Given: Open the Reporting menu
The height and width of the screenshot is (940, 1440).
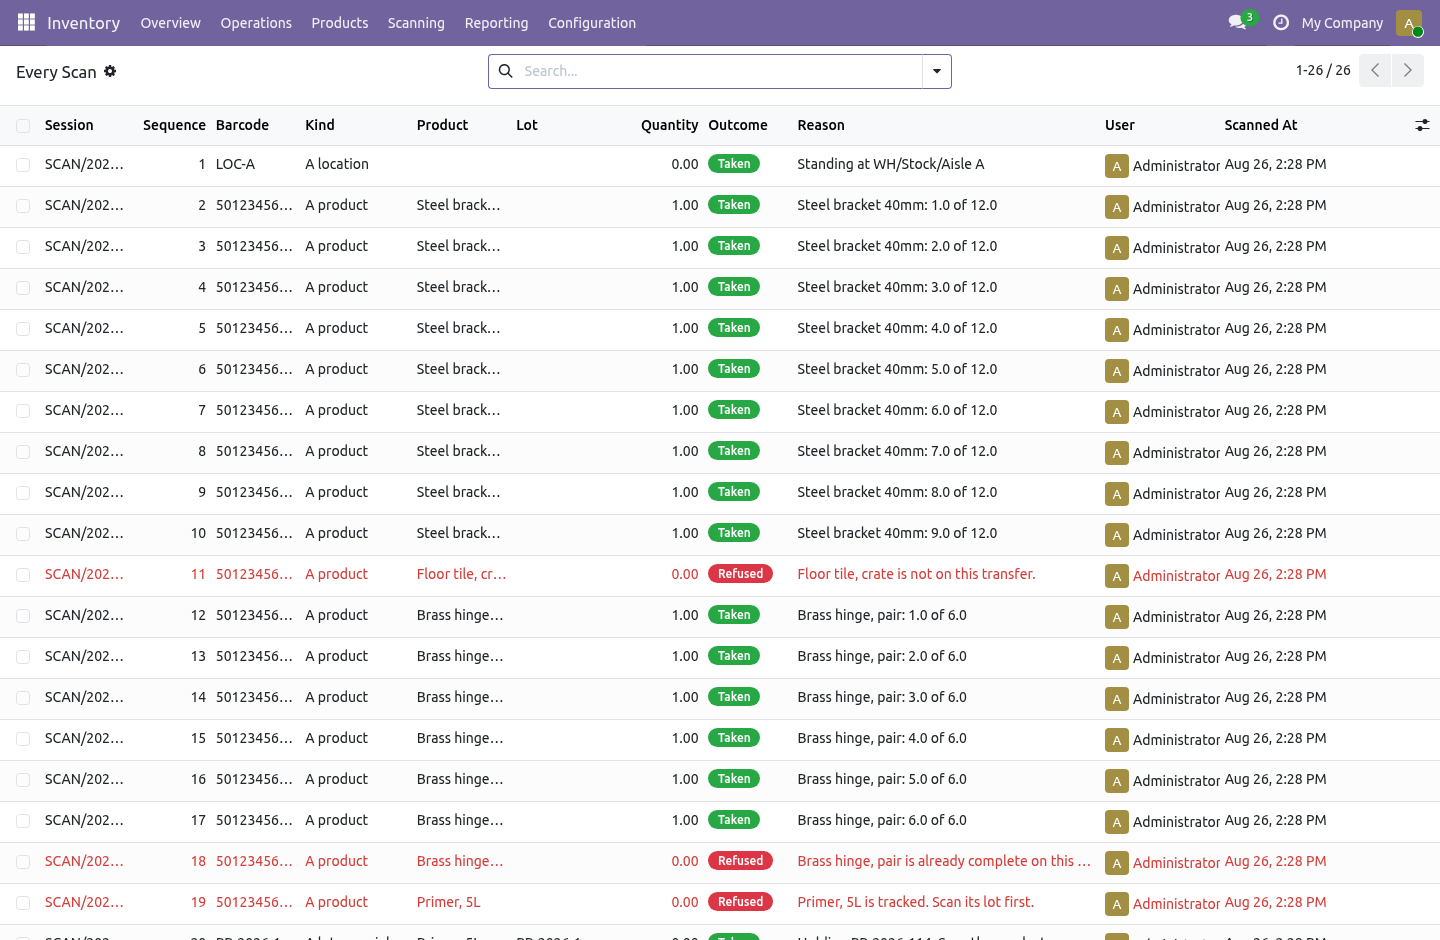Looking at the screenshot, I should click(x=496, y=22).
